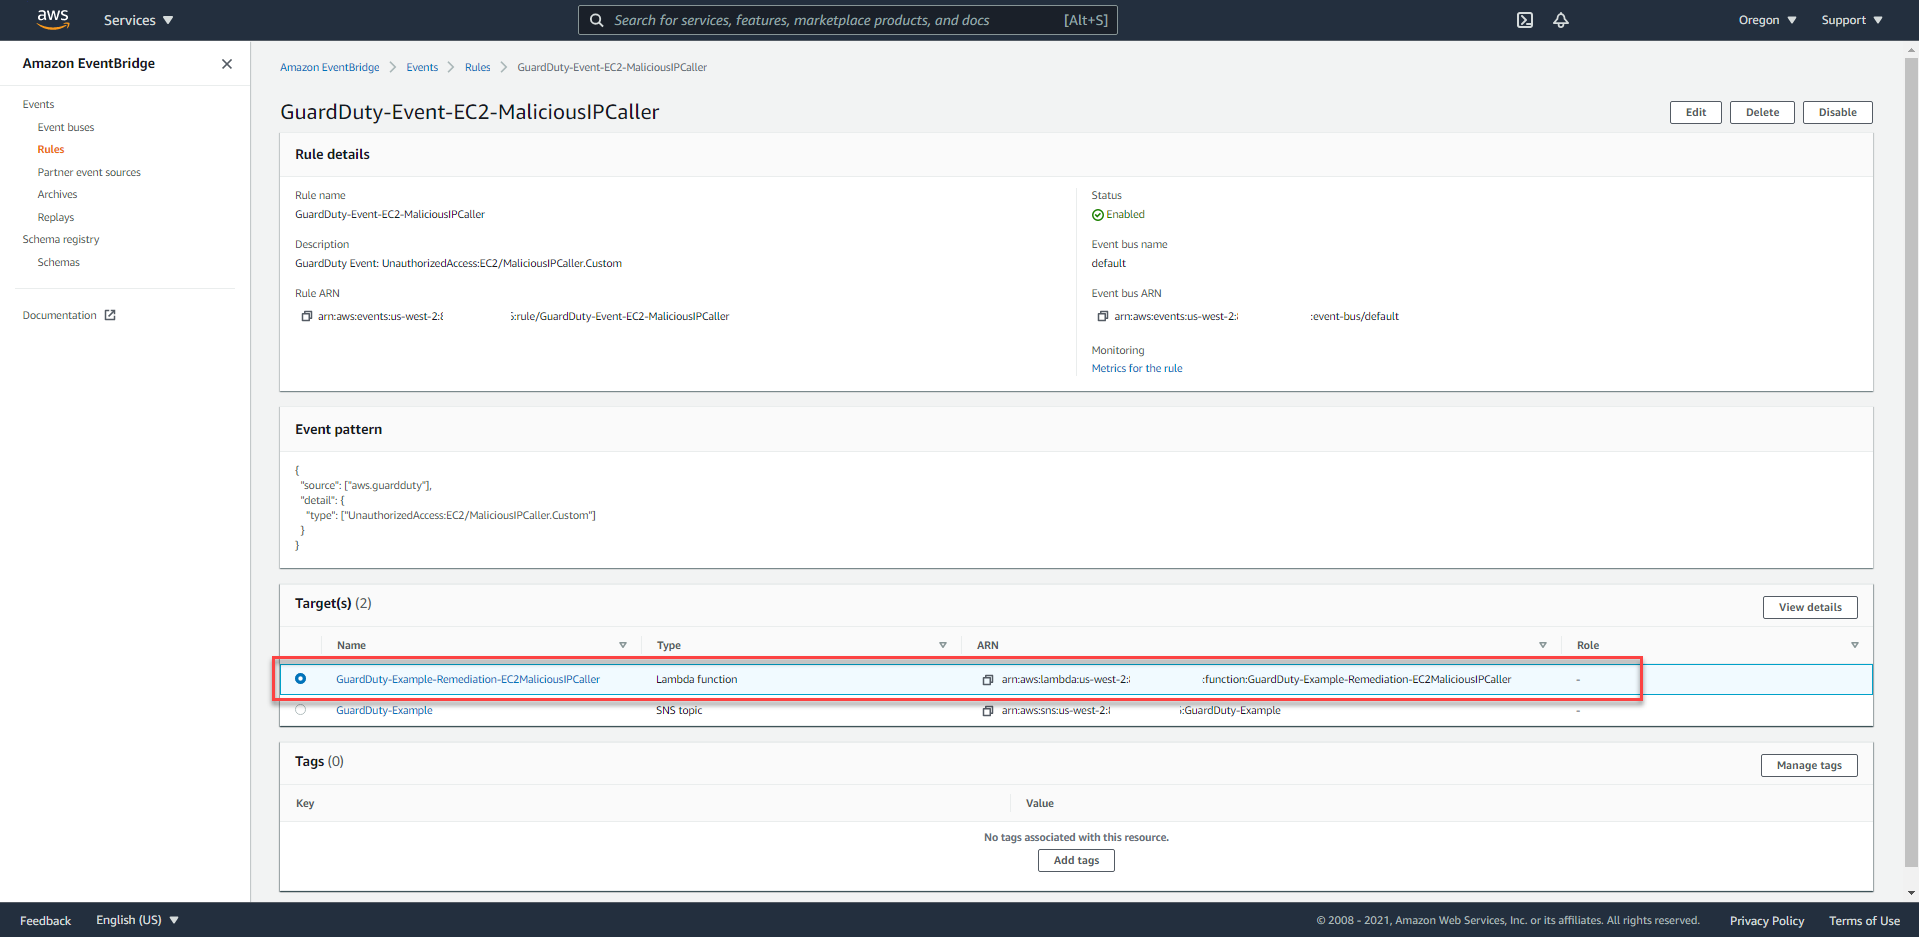Image resolution: width=1919 pixels, height=937 pixels.
Task: Focus the services search field
Action: [848, 20]
